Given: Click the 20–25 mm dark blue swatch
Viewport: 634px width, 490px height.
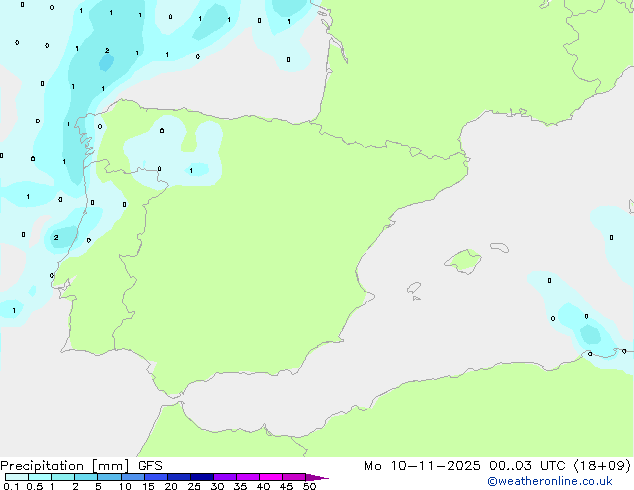Looking at the screenshot, I should [x=178, y=477].
